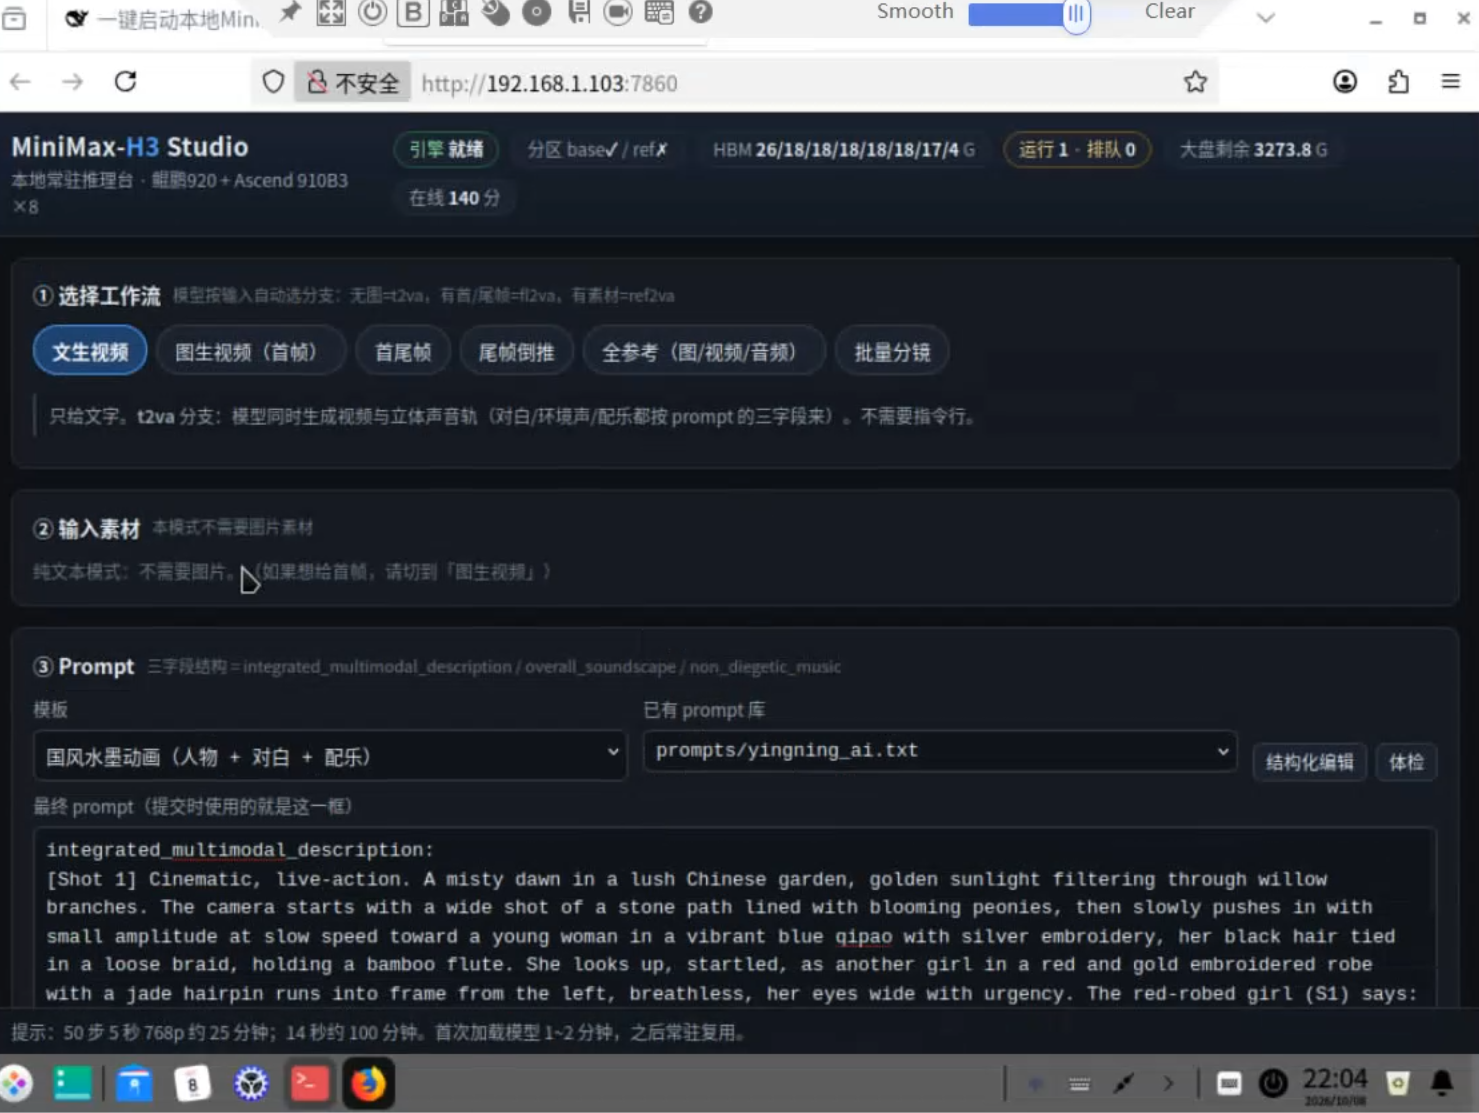Click the 引擎 就绪 status badge
Image resolution: width=1479 pixels, height=1113 pixels.
[446, 150]
